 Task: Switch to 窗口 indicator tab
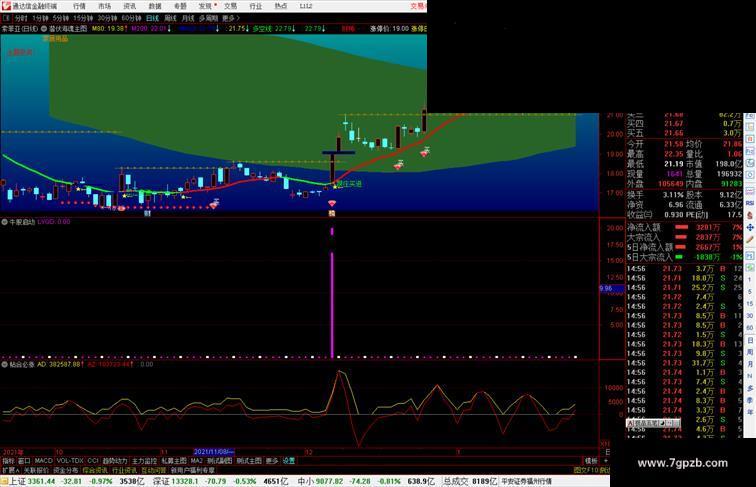point(24,461)
